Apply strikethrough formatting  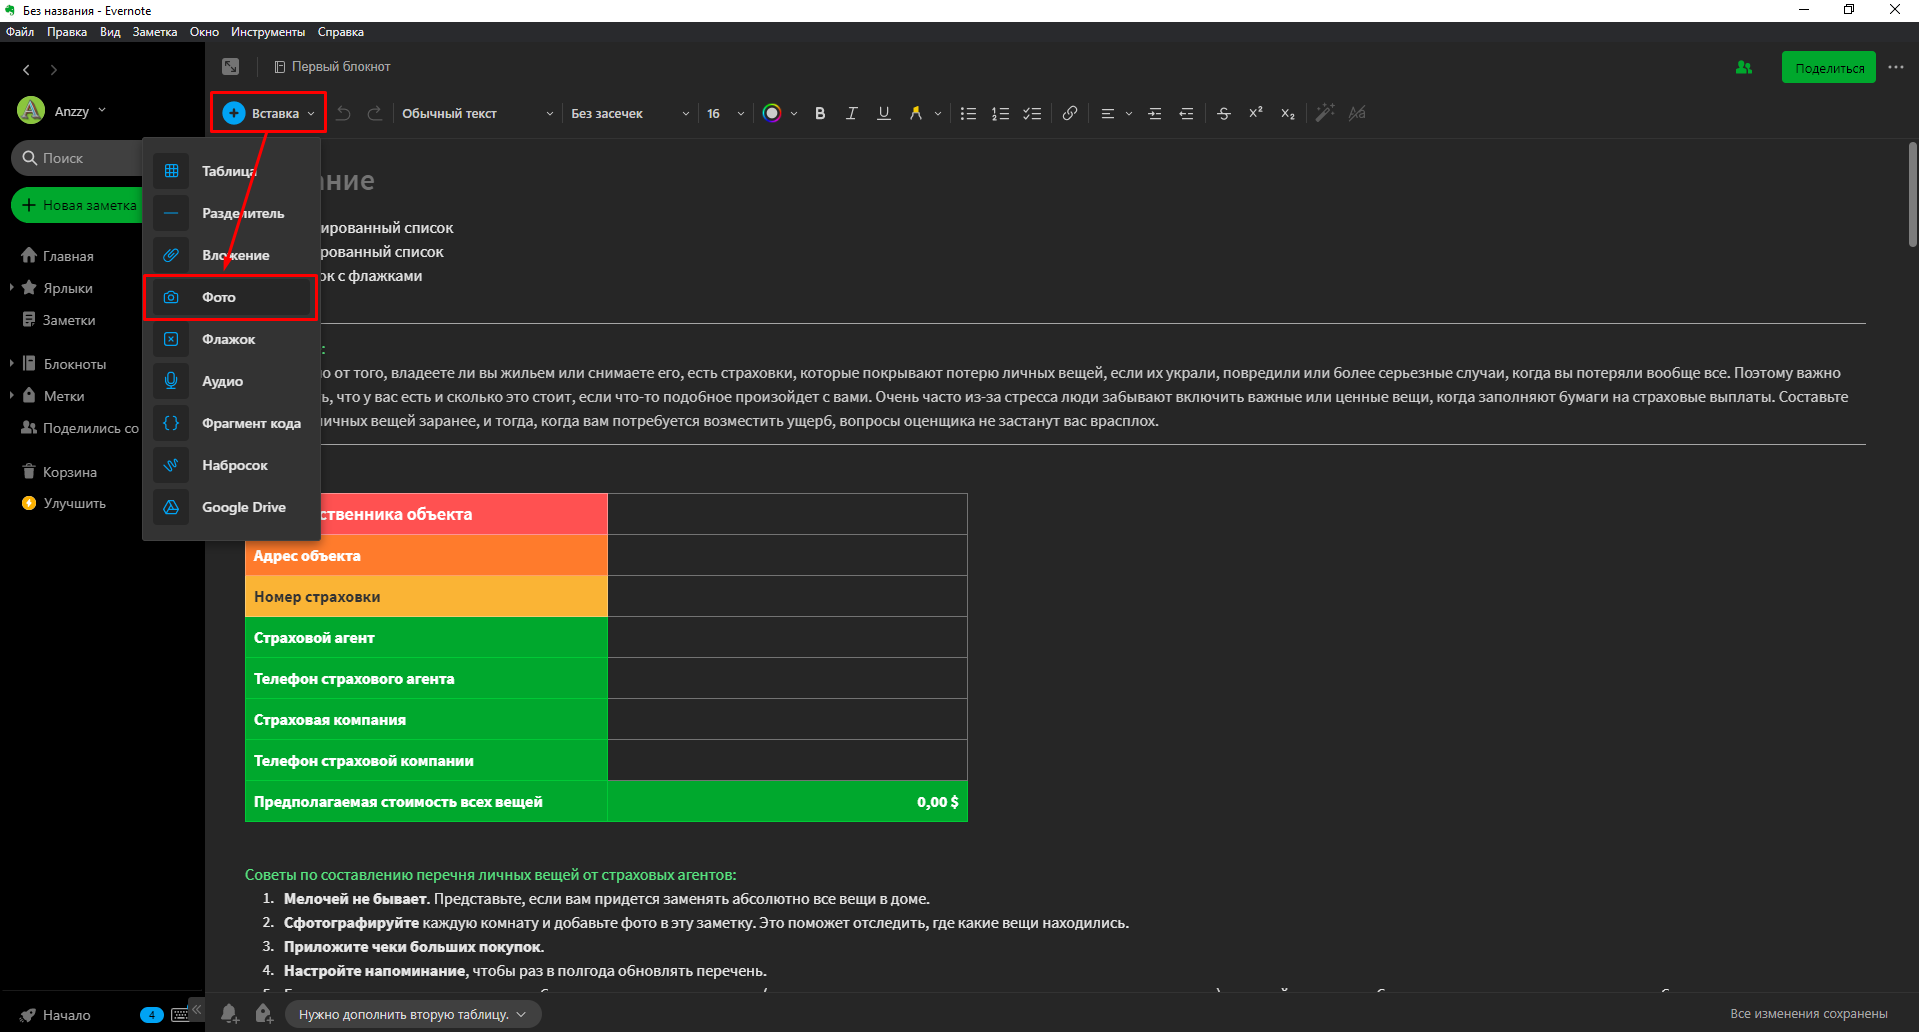1223,113
